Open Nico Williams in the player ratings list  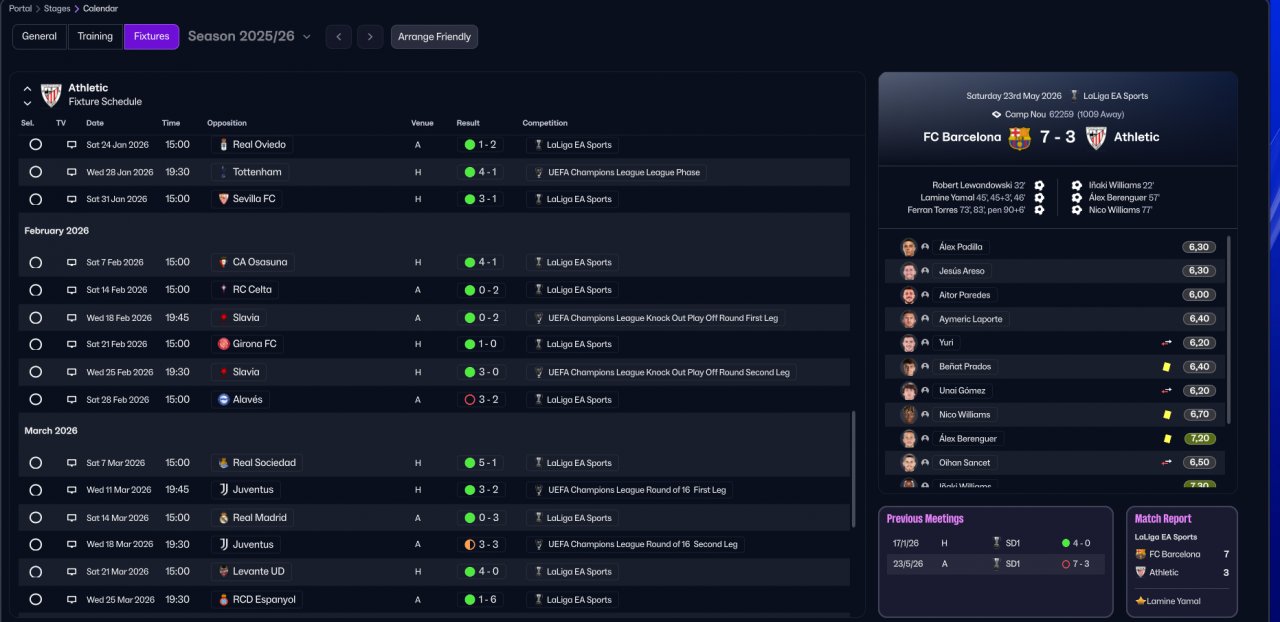964,414
